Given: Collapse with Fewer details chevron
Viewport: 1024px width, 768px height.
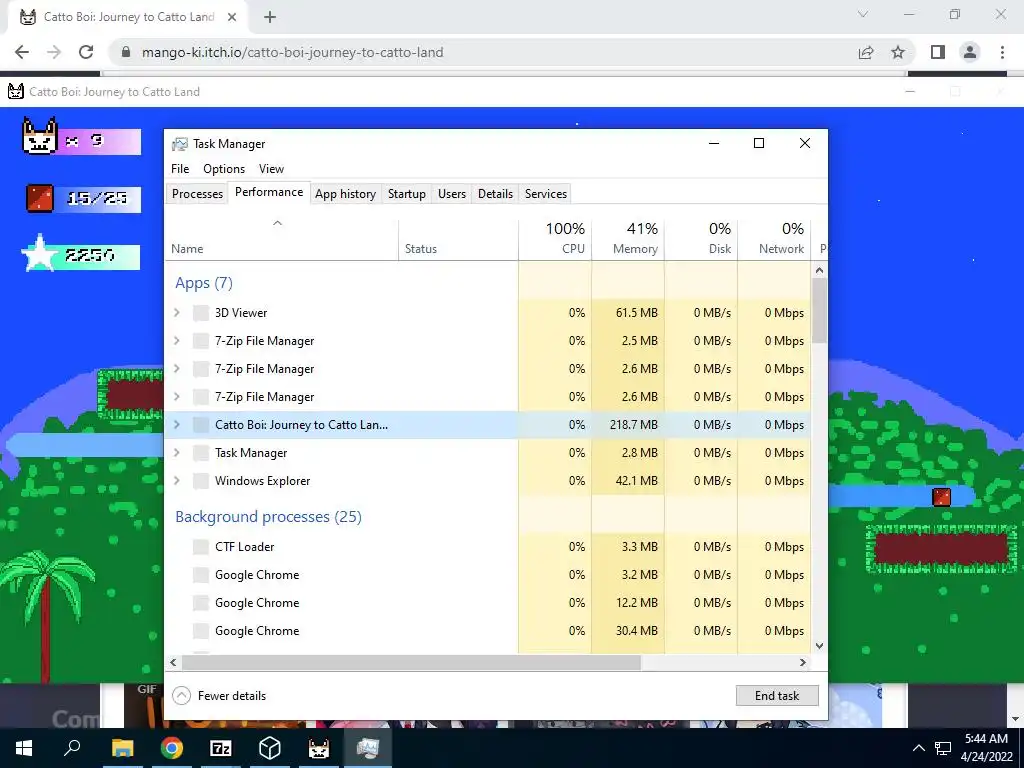Looking at the screenshot, I should [x=182, y=696].
